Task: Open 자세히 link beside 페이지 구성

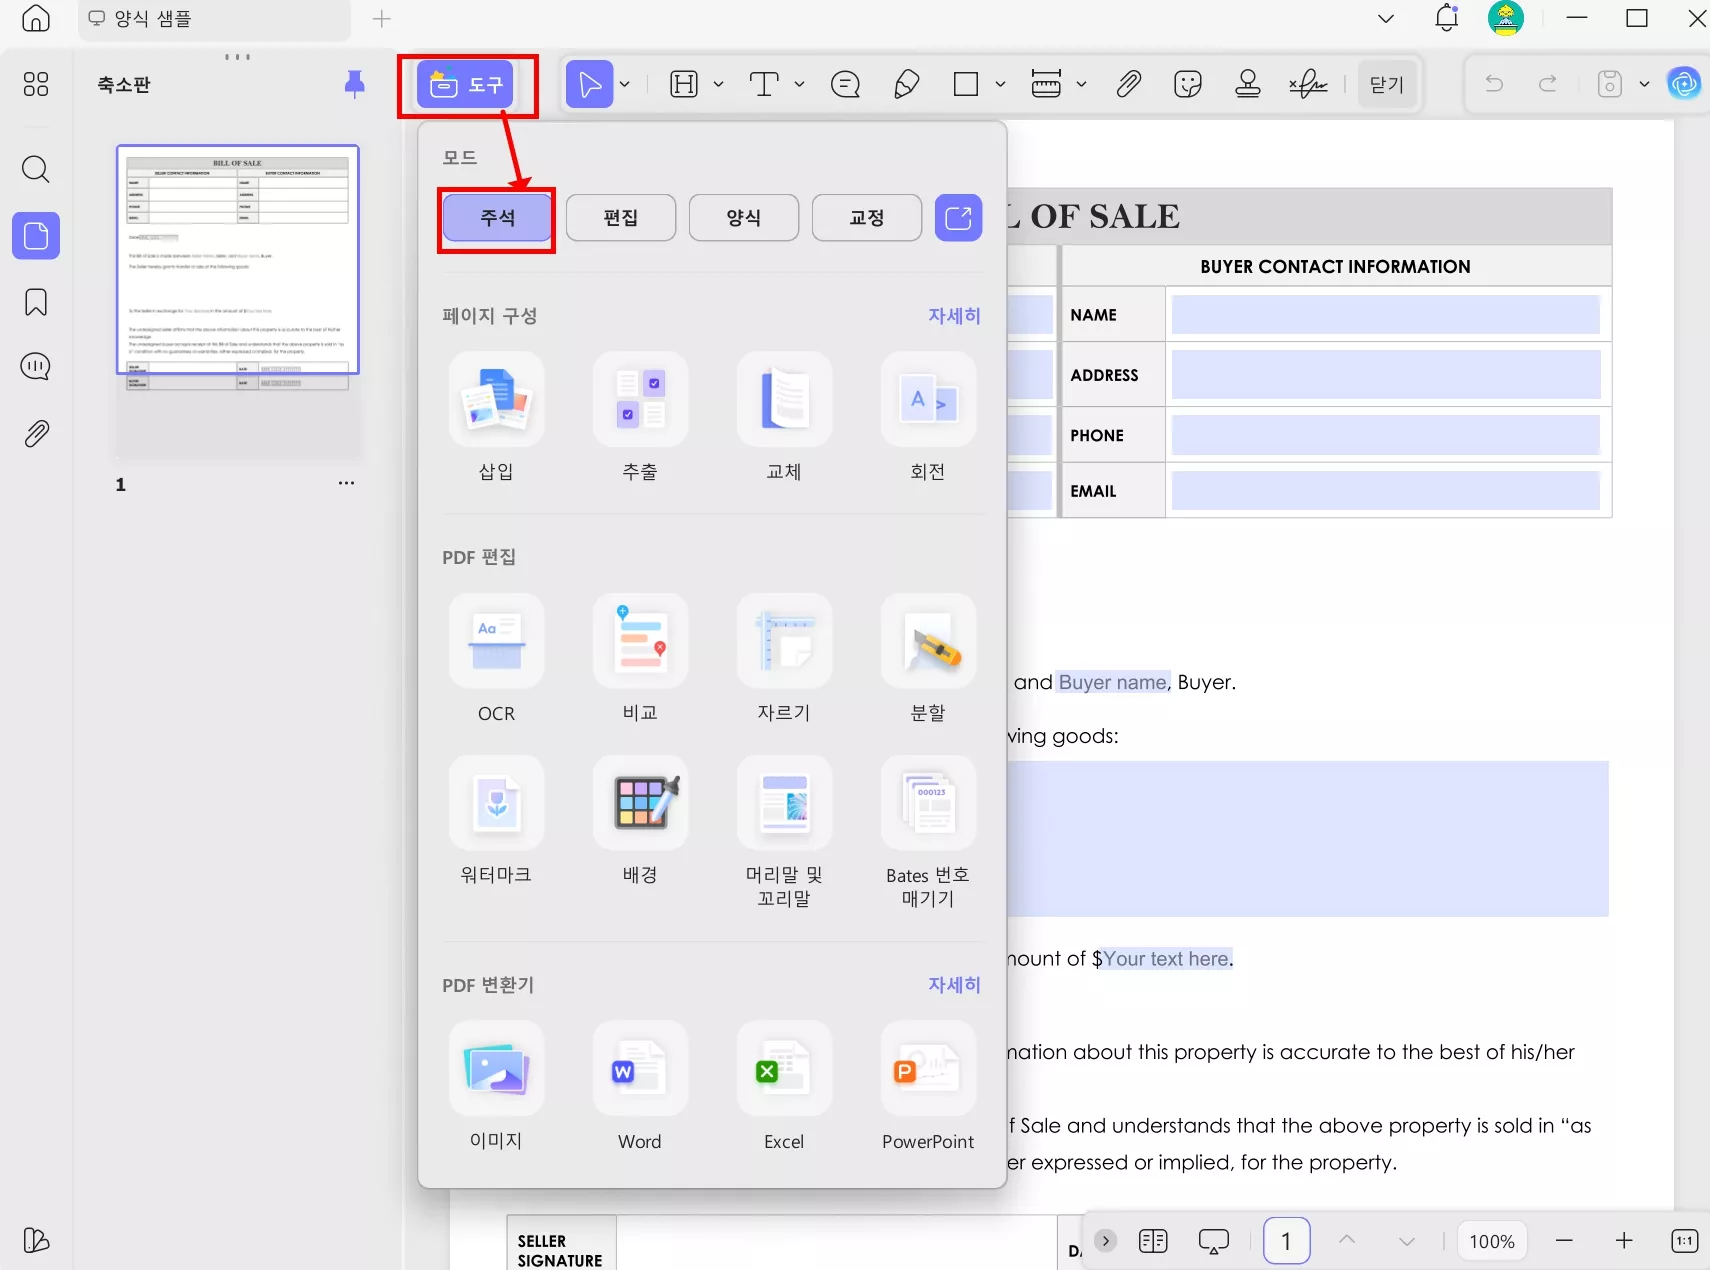Action: tap(953, 316)
